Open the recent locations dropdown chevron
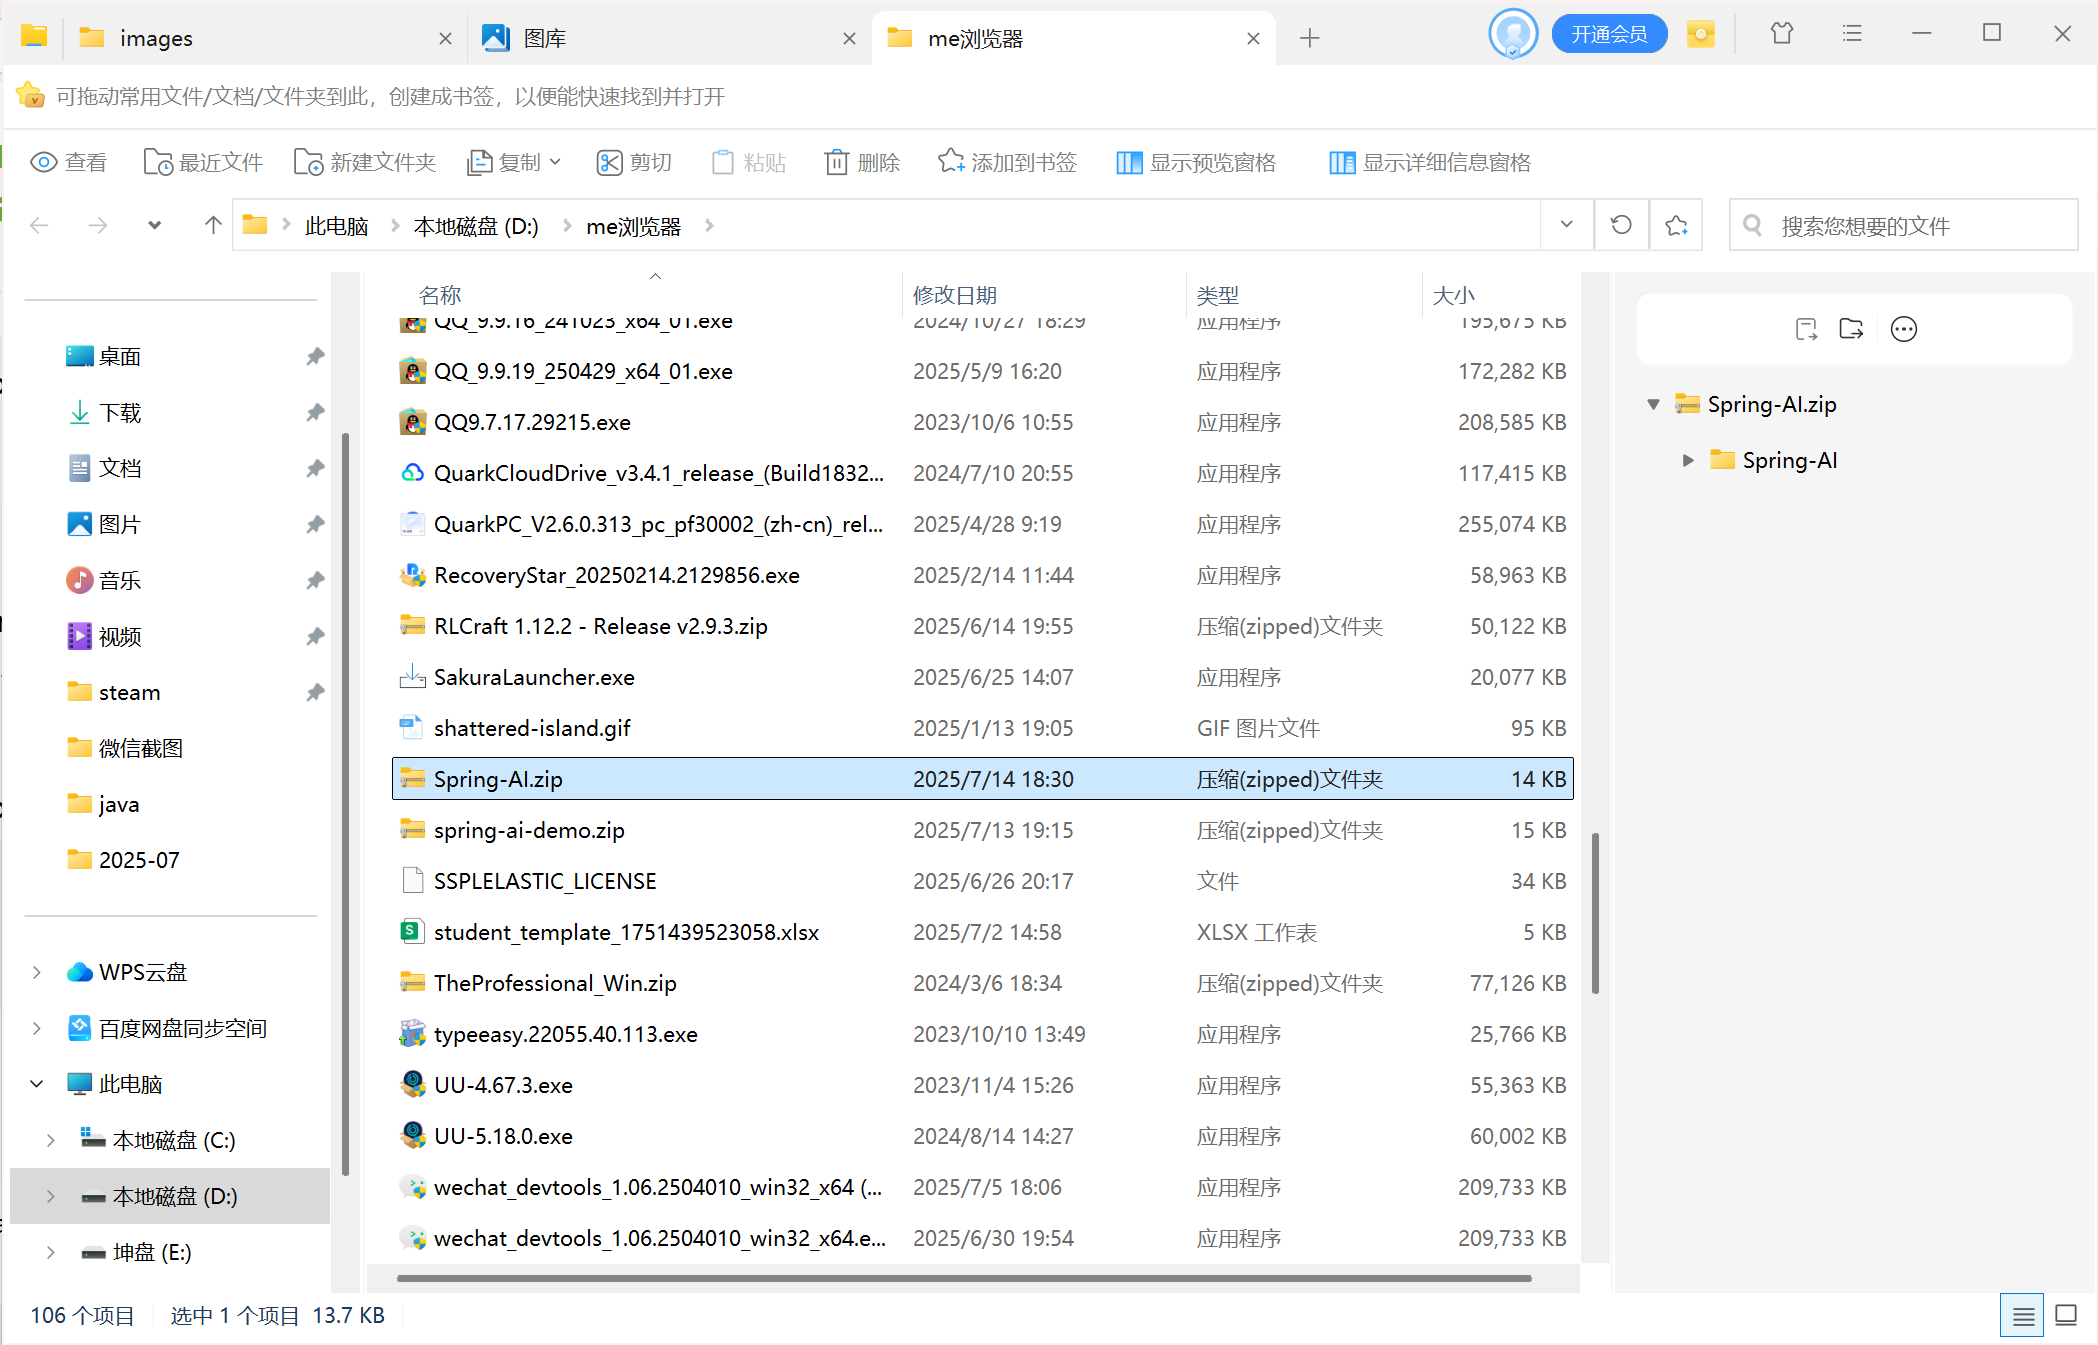2098x1345 pixels. (x=154, y=225)
